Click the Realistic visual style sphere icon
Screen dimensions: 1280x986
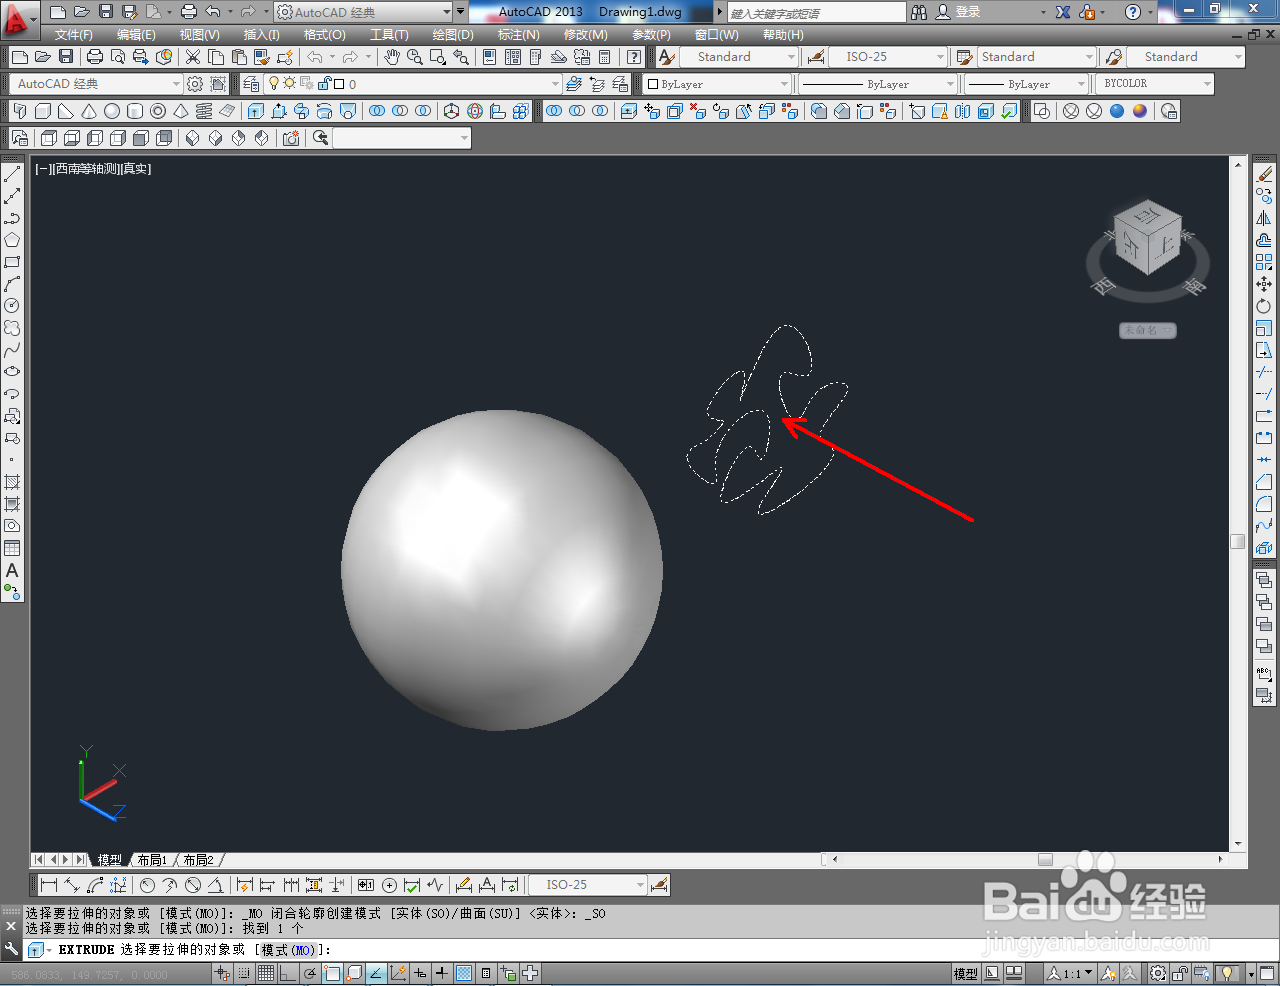pos(1117,111)
